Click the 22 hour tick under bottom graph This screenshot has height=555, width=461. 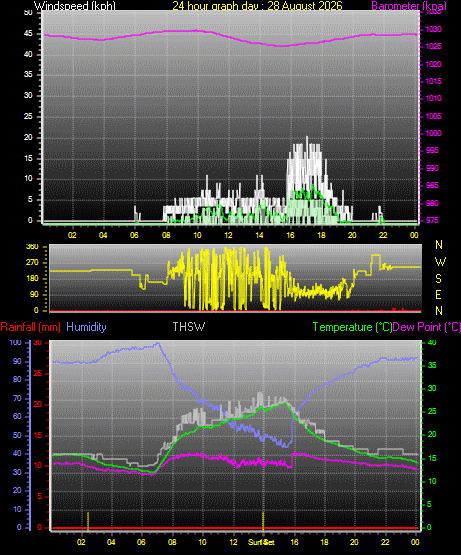pos(385,542)
